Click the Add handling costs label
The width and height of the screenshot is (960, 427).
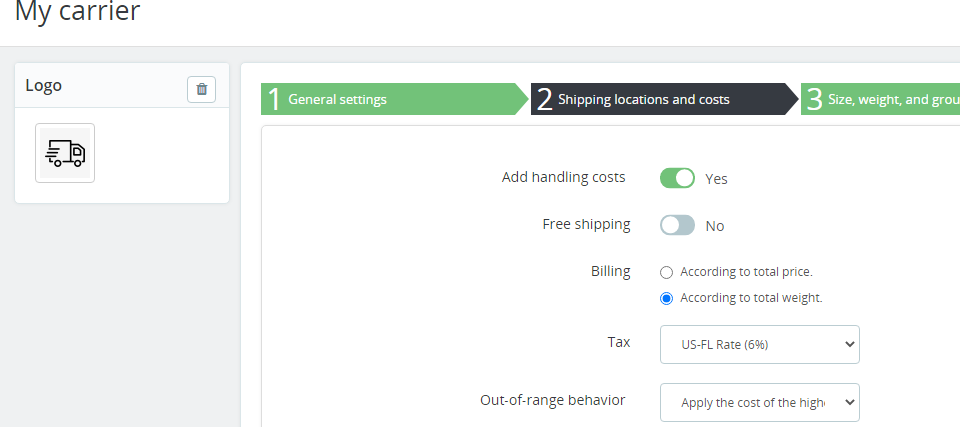point(563,177)
